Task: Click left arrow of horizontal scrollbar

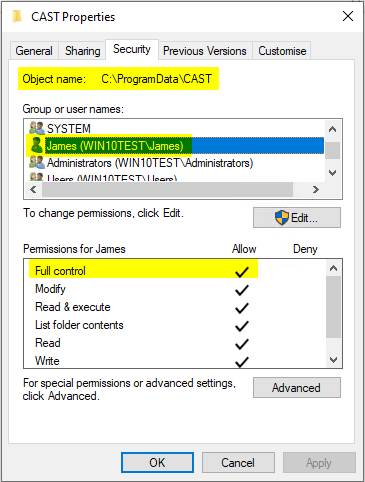Action: [33, 190]
